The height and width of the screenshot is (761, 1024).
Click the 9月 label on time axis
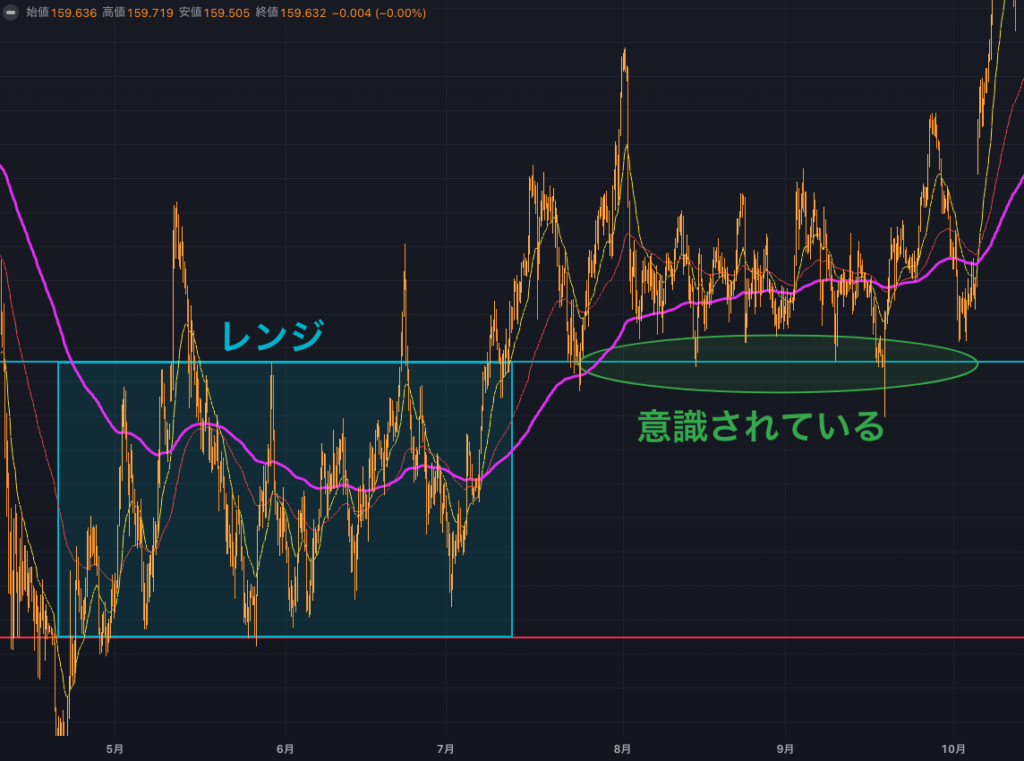point(786,748)
